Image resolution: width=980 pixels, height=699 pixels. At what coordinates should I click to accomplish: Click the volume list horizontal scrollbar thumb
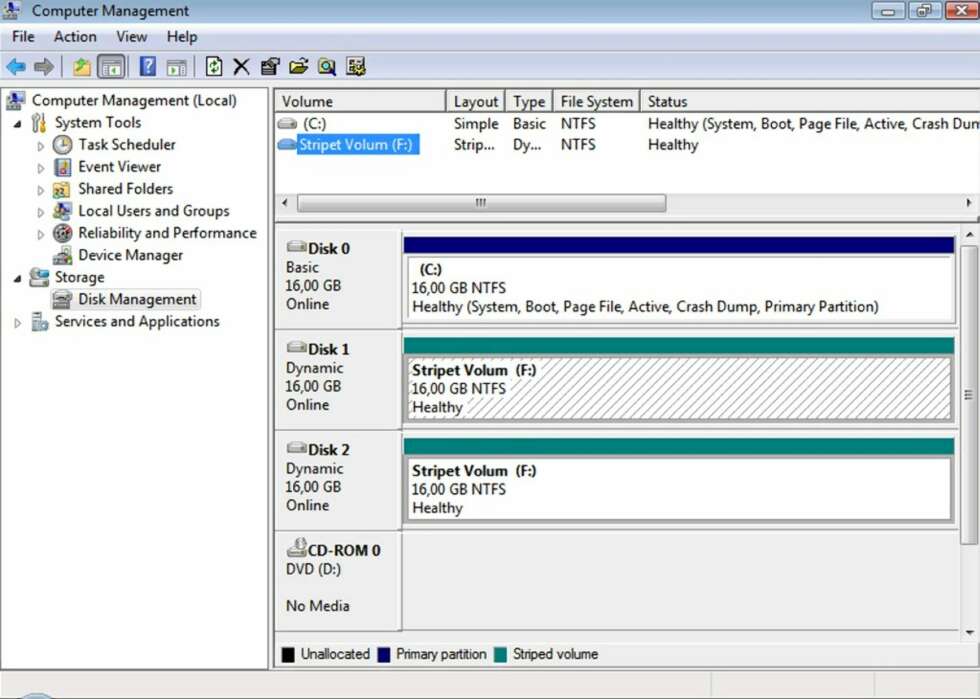coord(481,203)
